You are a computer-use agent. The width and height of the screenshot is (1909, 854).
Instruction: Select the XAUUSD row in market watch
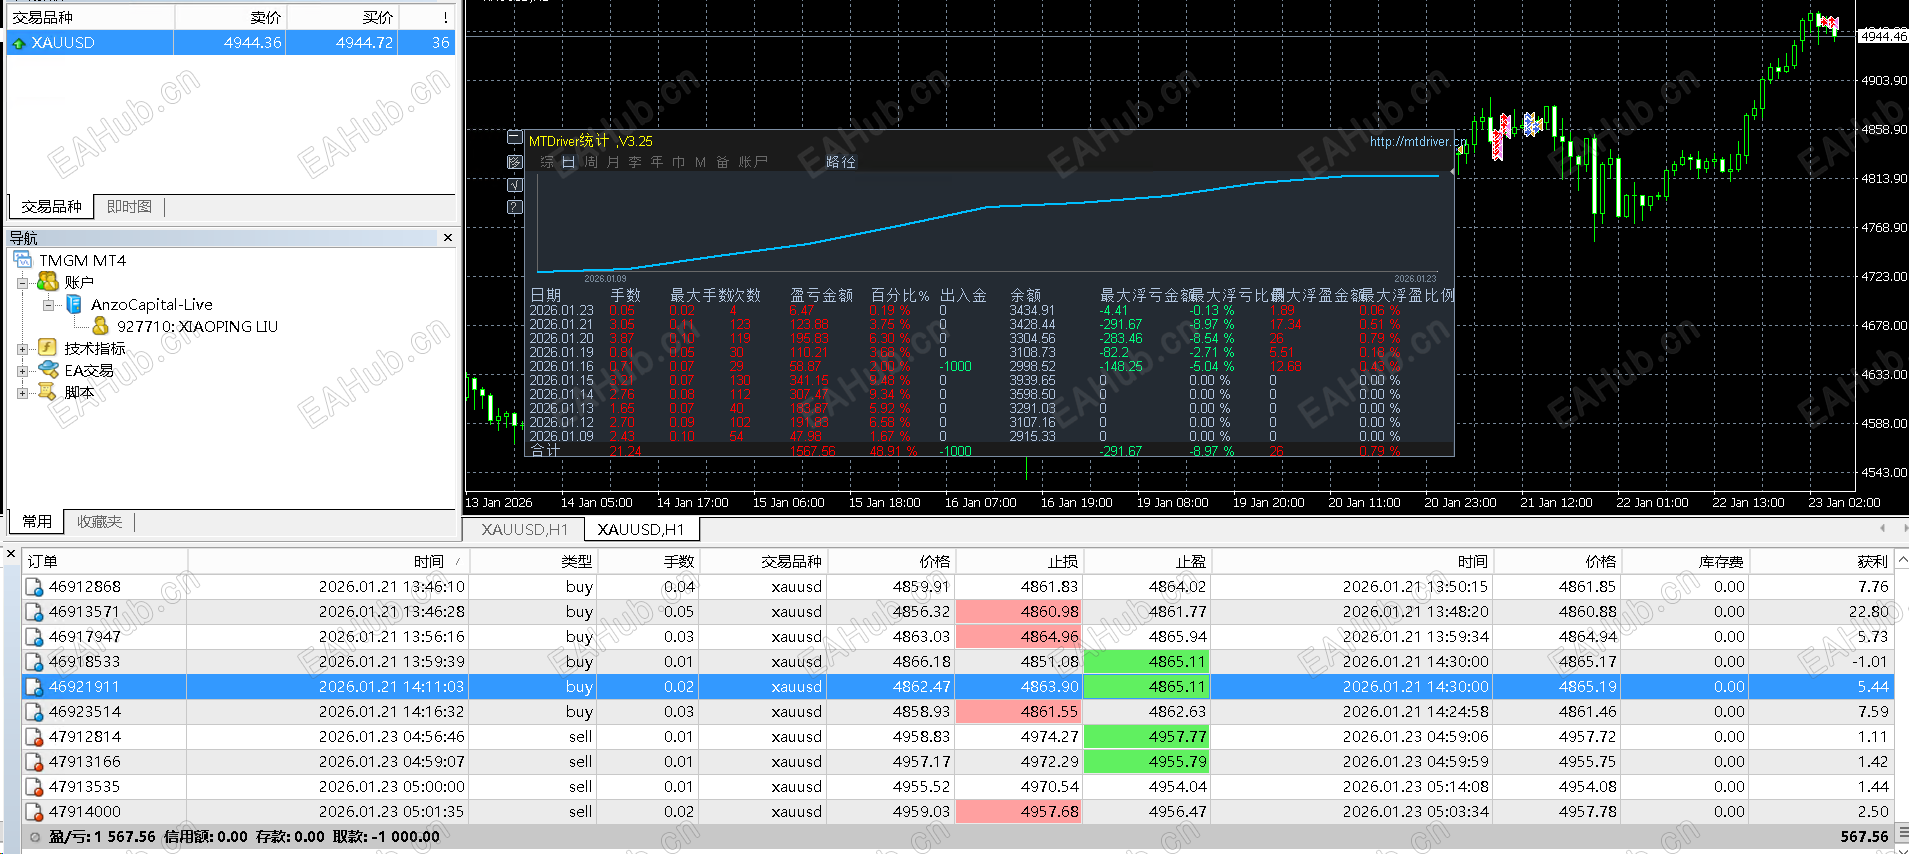(63, 43)
